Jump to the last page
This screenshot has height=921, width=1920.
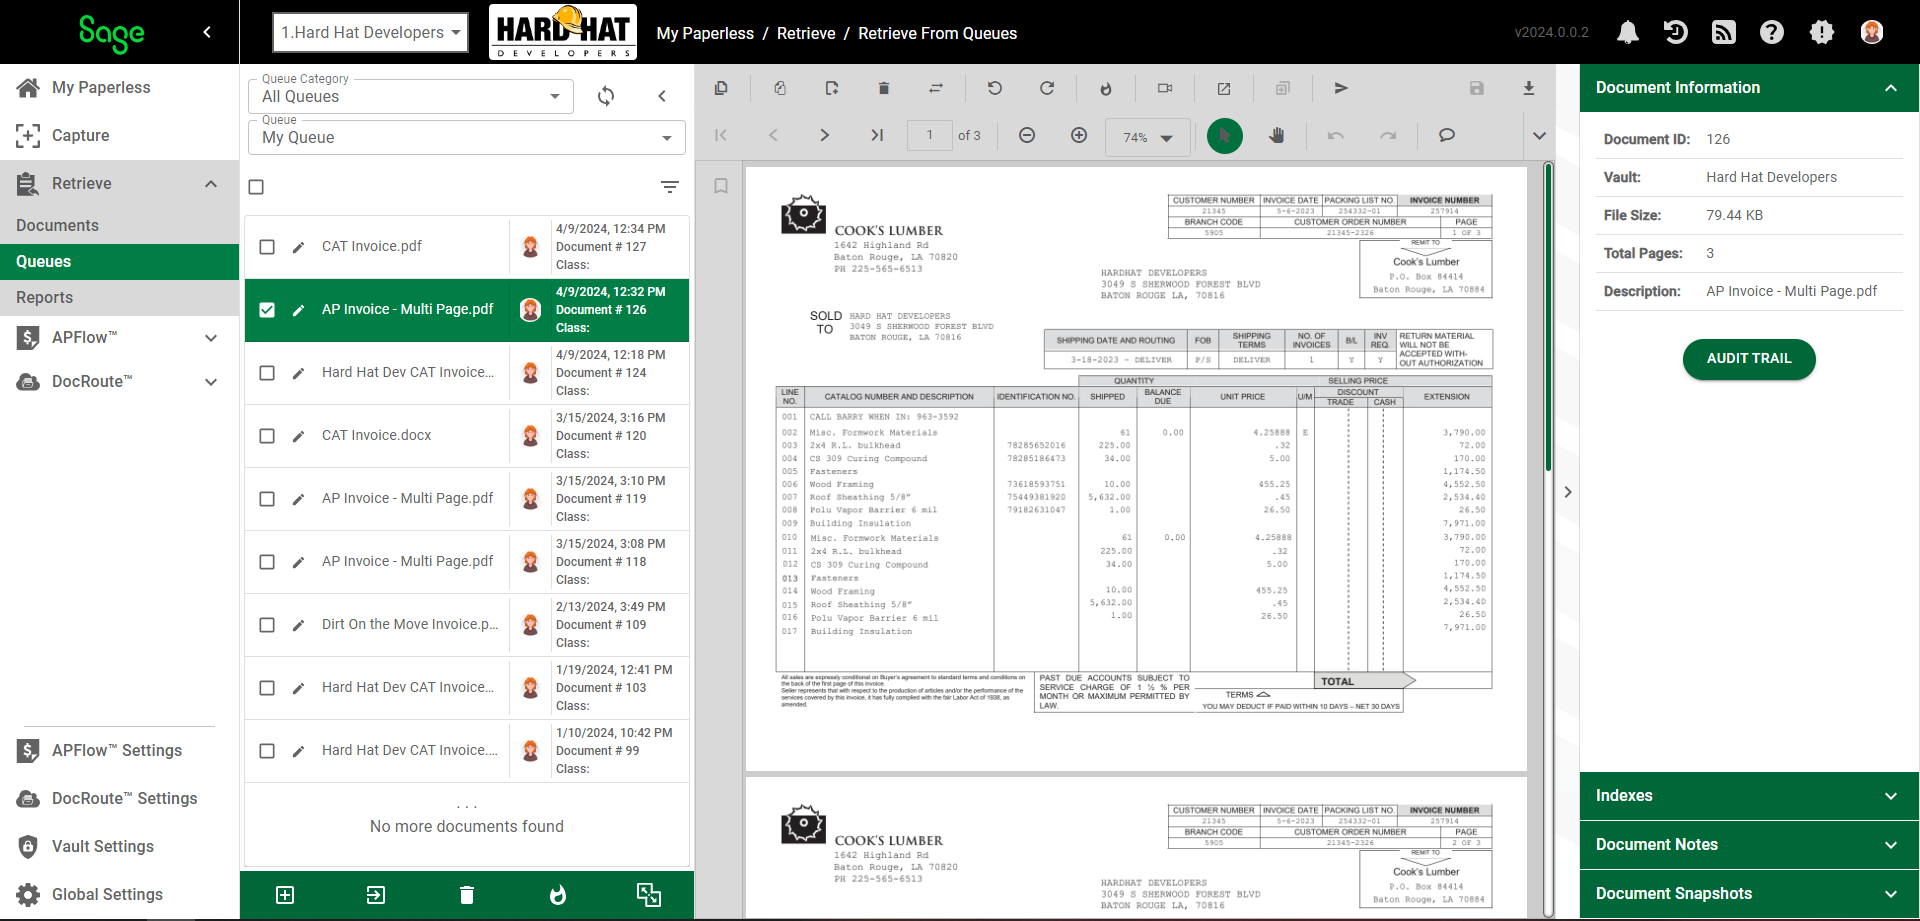click(877, 135)
